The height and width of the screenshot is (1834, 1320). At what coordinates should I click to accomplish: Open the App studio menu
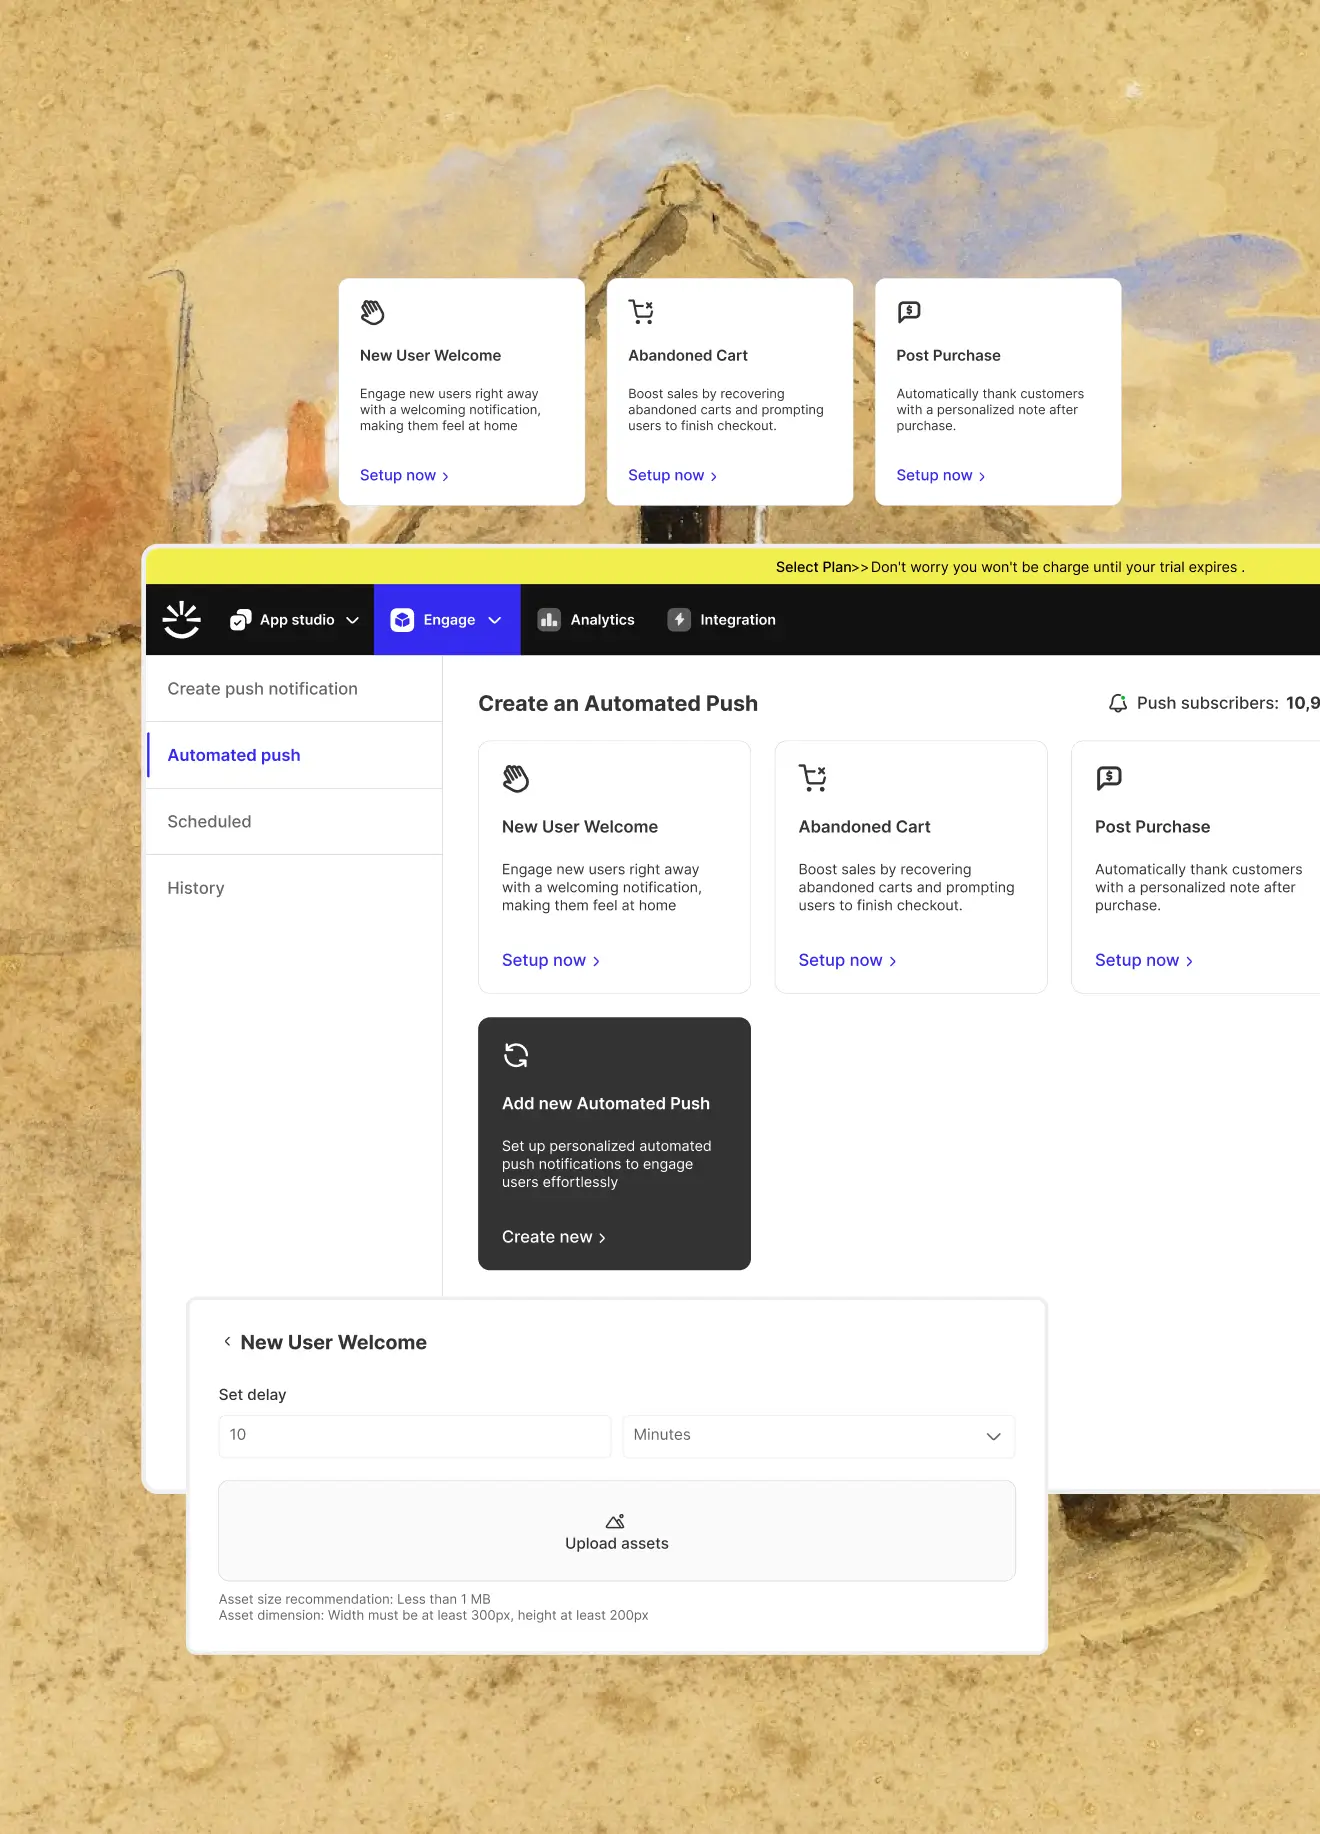click(x=295, y=620)
